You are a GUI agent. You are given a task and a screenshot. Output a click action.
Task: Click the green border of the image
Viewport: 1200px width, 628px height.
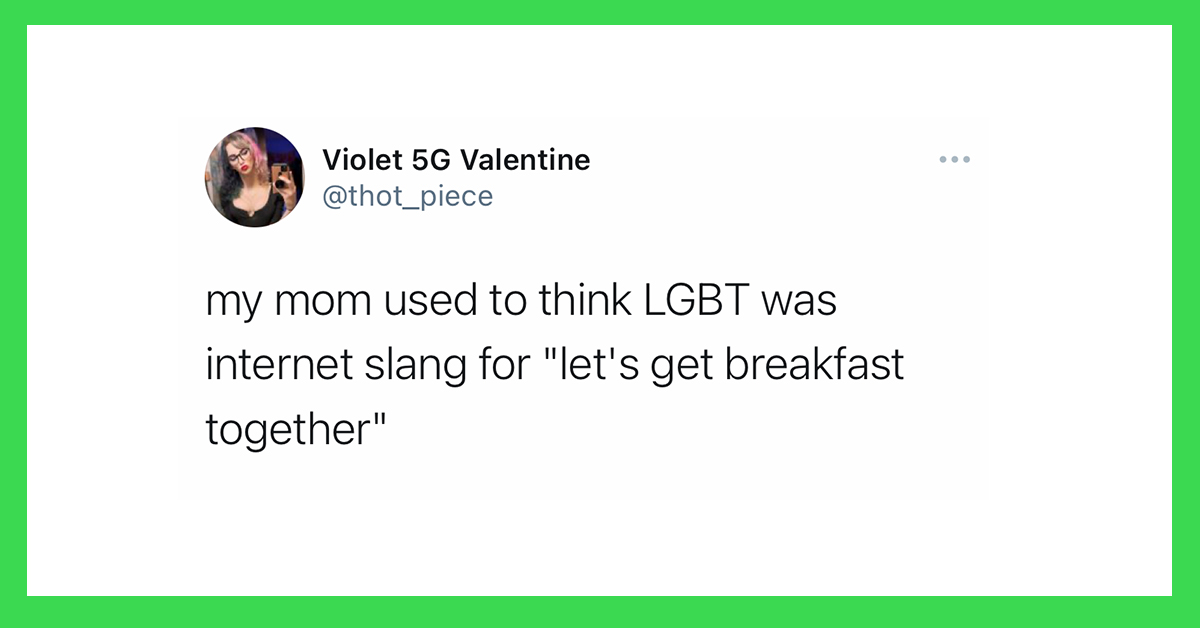point(600,12)
